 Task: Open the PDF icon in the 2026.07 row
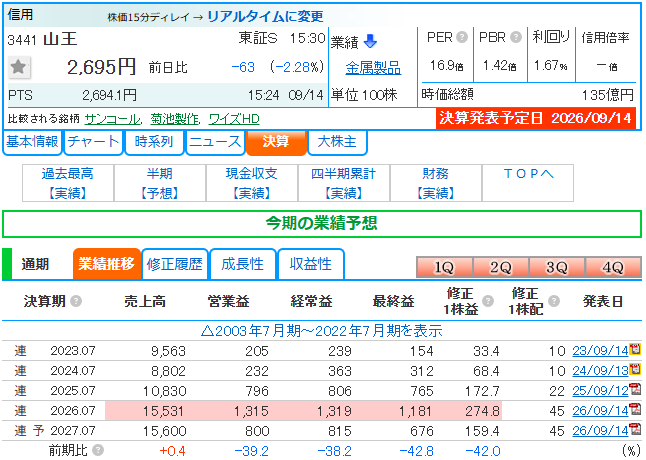tap(636, 409)
